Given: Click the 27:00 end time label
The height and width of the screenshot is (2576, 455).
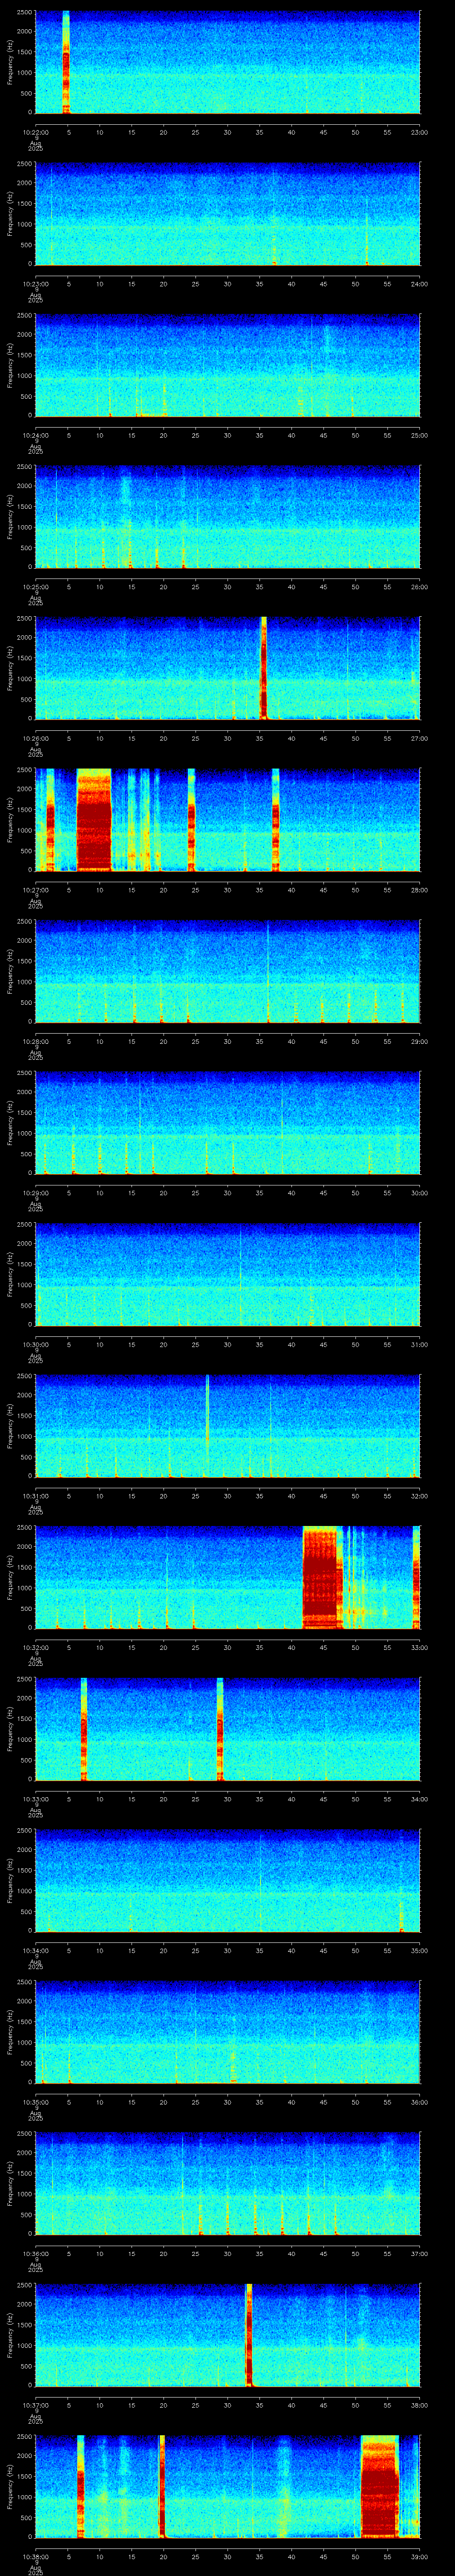Looking at the screenshot, I should coord(419,738).
